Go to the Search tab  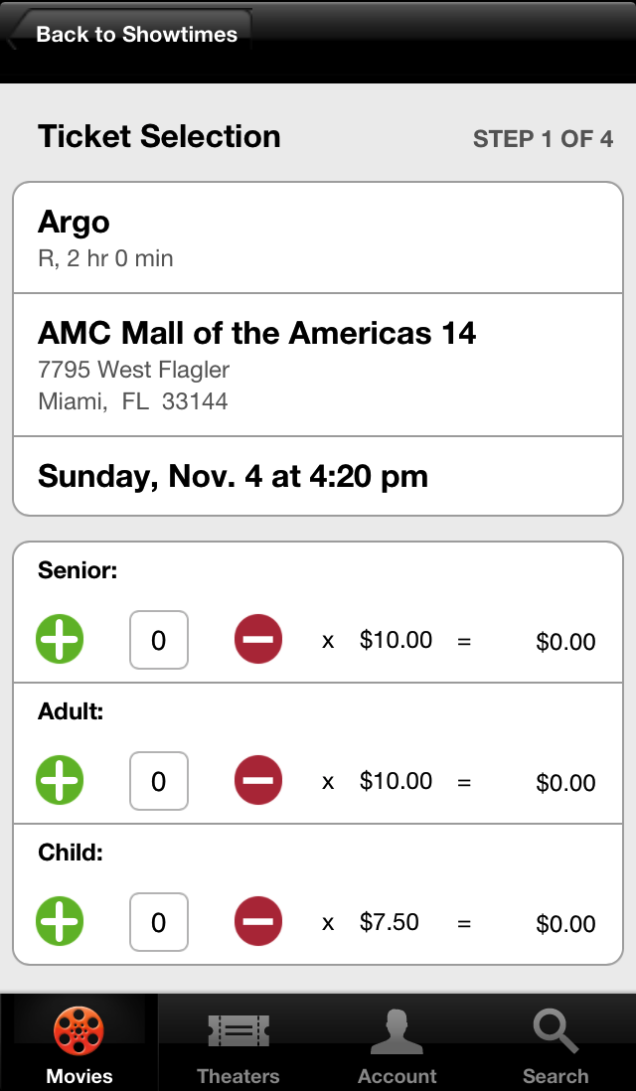(x=555, y=1042)
